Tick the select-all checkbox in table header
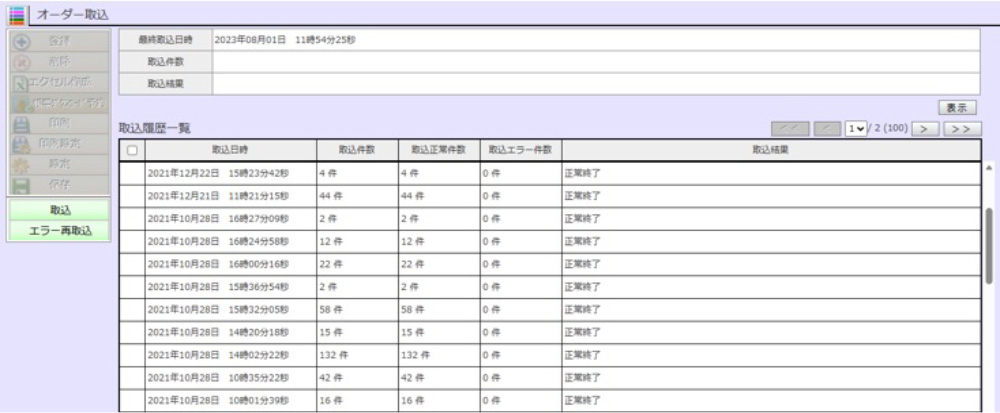The image size is (1000, 413). coord(132,150)
